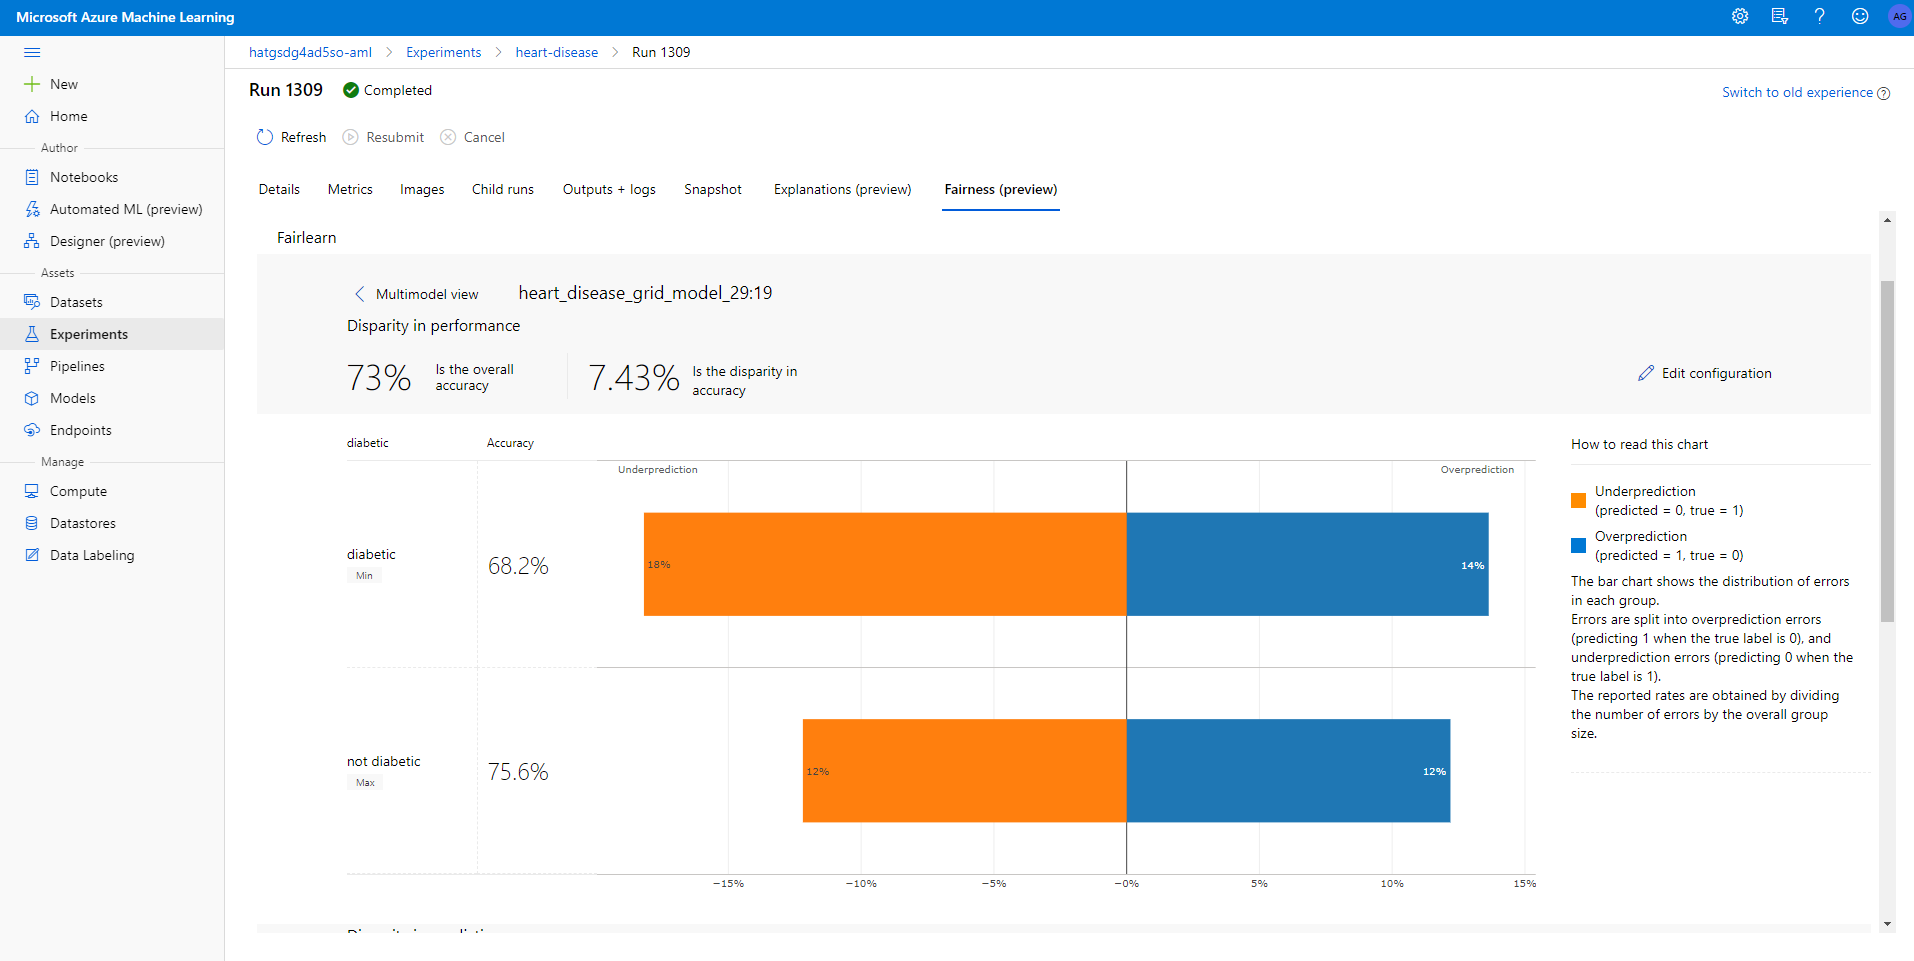Open hatgsdg4ad5so-aml breadcrumb link
The height and width of the screenshot is (961, 1914).
tap(310, 52)
